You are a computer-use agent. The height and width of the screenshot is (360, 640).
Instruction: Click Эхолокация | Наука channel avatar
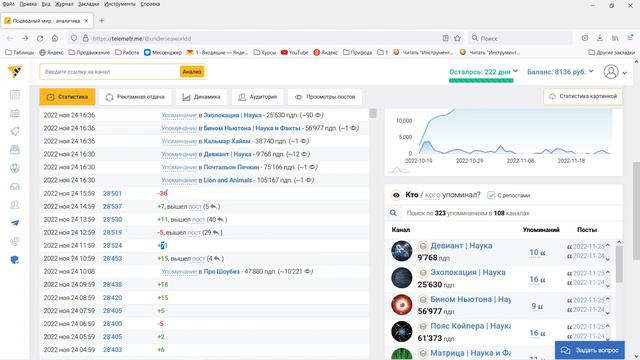(402, 278)
